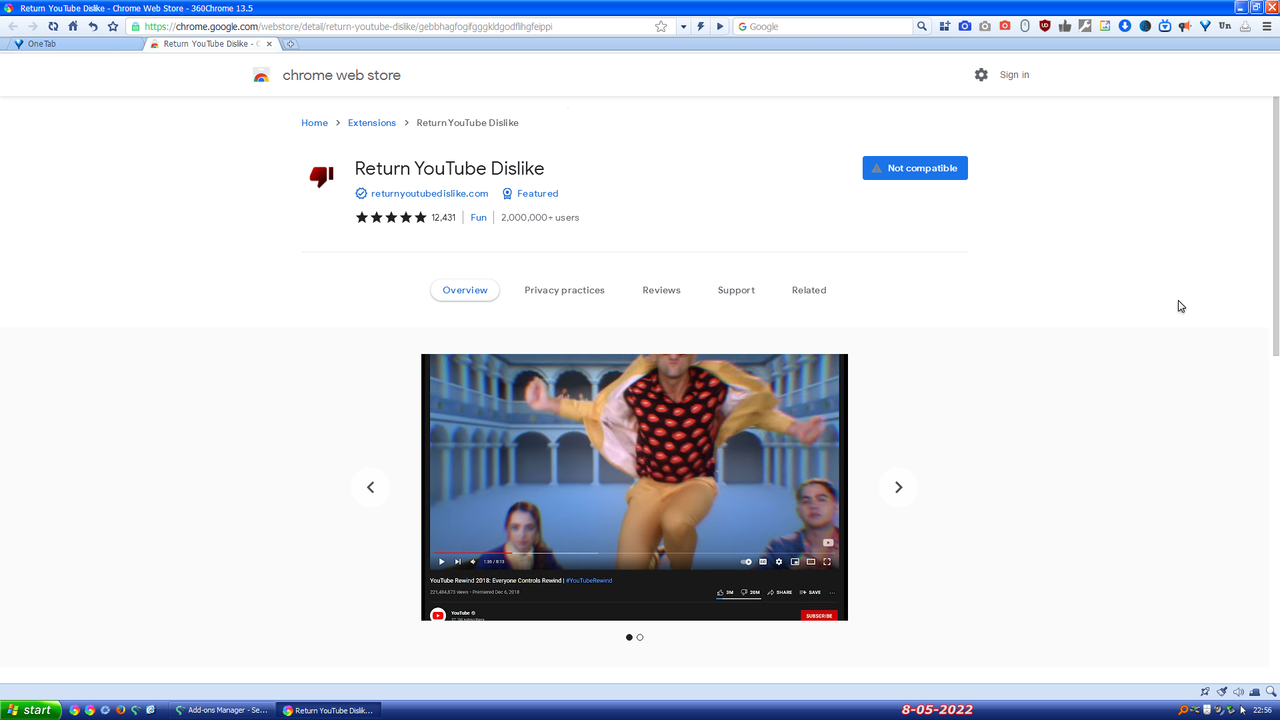Open the Extensions breadcrumb link
Screen dimensions: 1280x720
click(372, 123)
